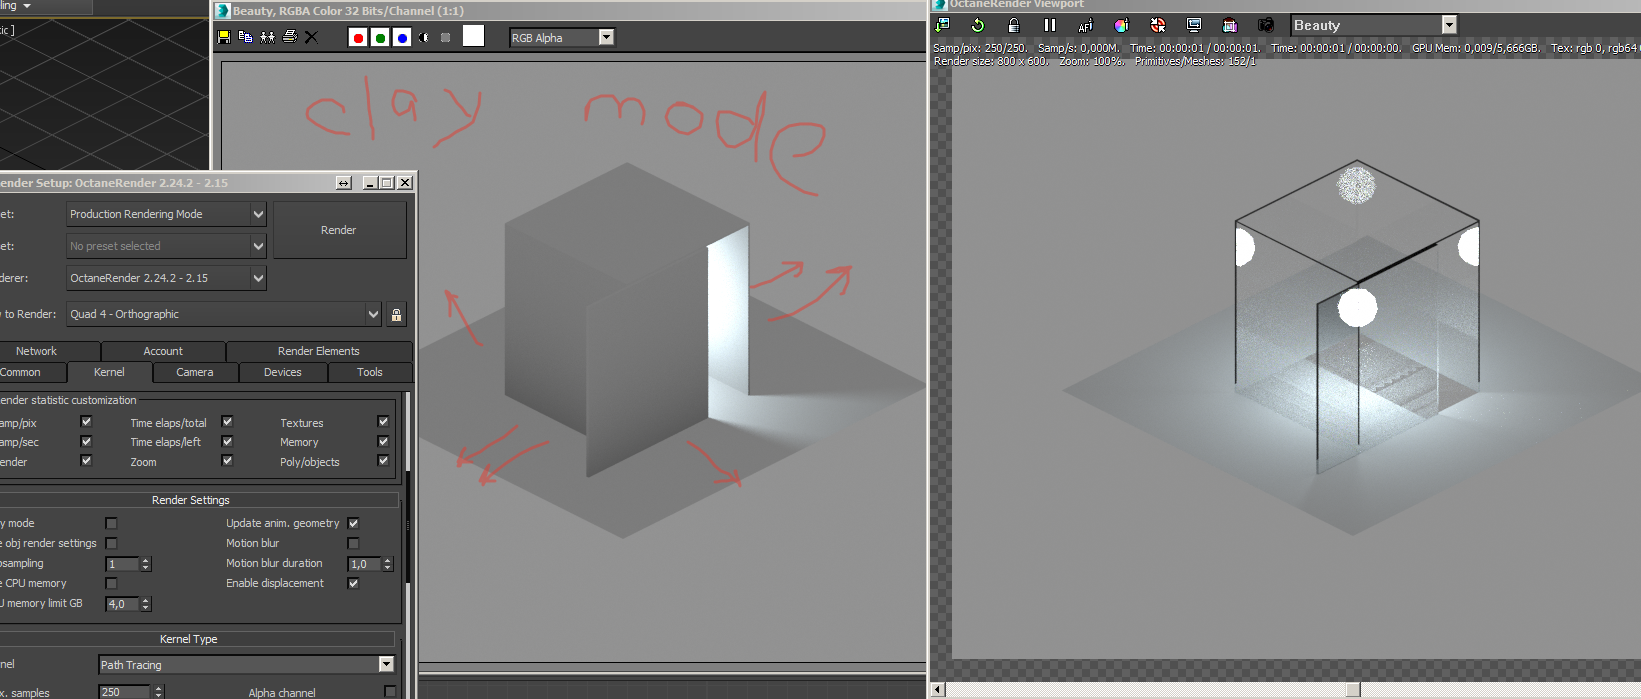Switch to the Kernel tab

tap(110, 372)
